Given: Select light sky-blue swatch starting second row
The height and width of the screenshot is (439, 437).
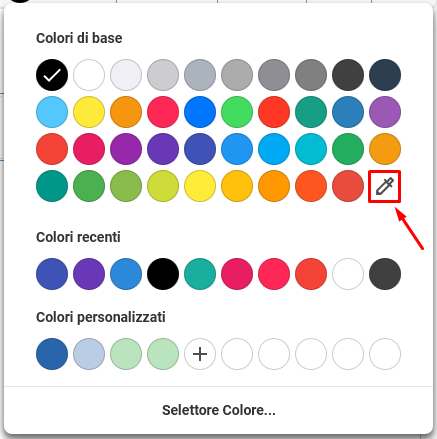Looking at the screenshot, I should [52, 112].
